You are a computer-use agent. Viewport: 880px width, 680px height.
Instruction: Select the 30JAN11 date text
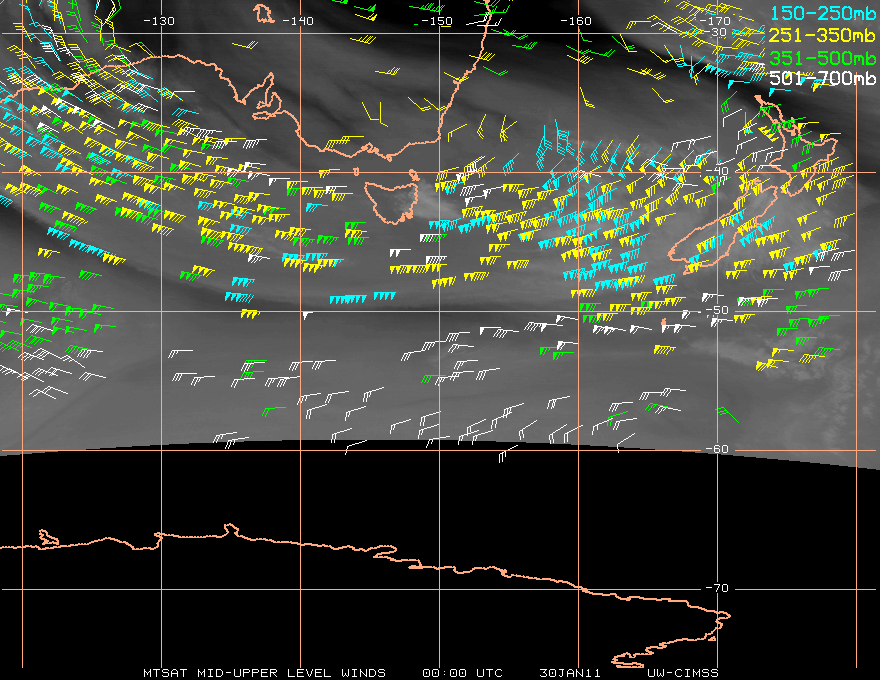point(567,672)
